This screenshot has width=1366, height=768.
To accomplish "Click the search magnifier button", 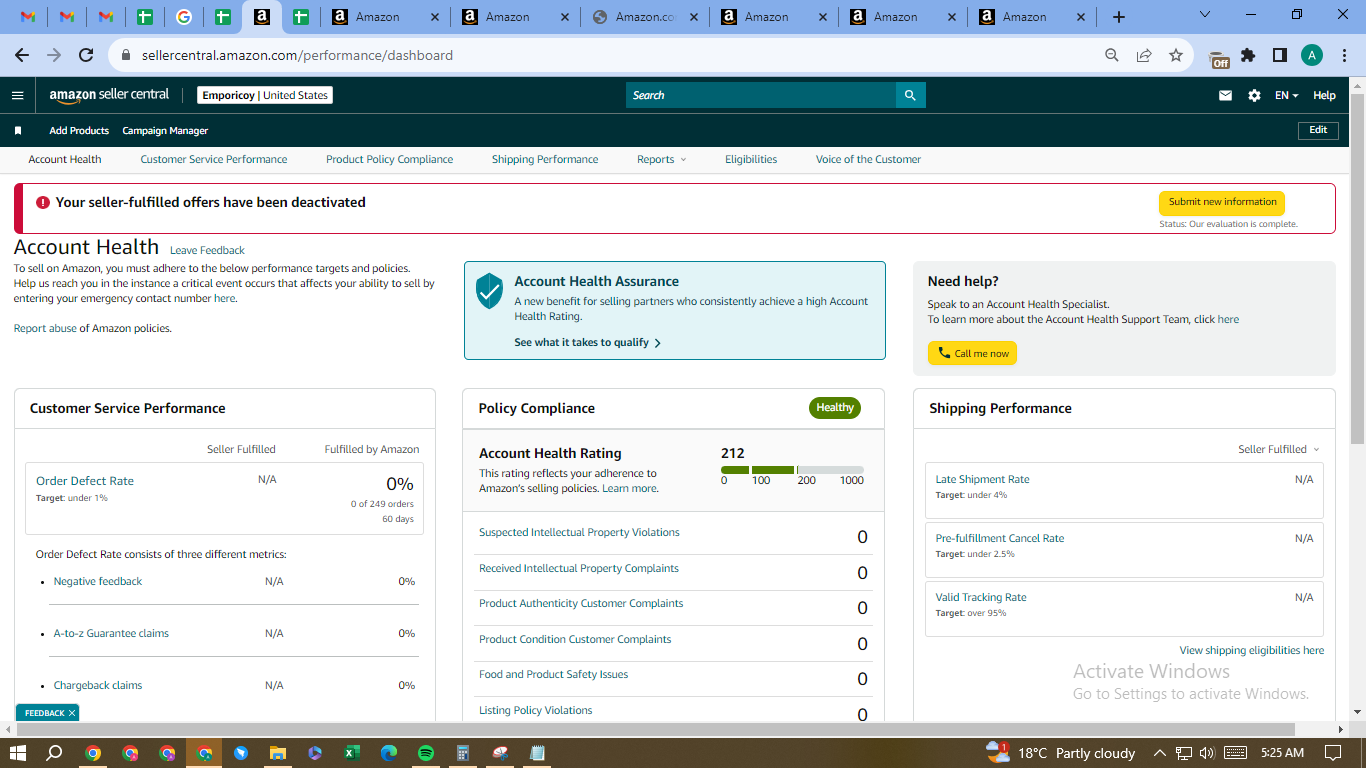I will click(x=910, y=95).
